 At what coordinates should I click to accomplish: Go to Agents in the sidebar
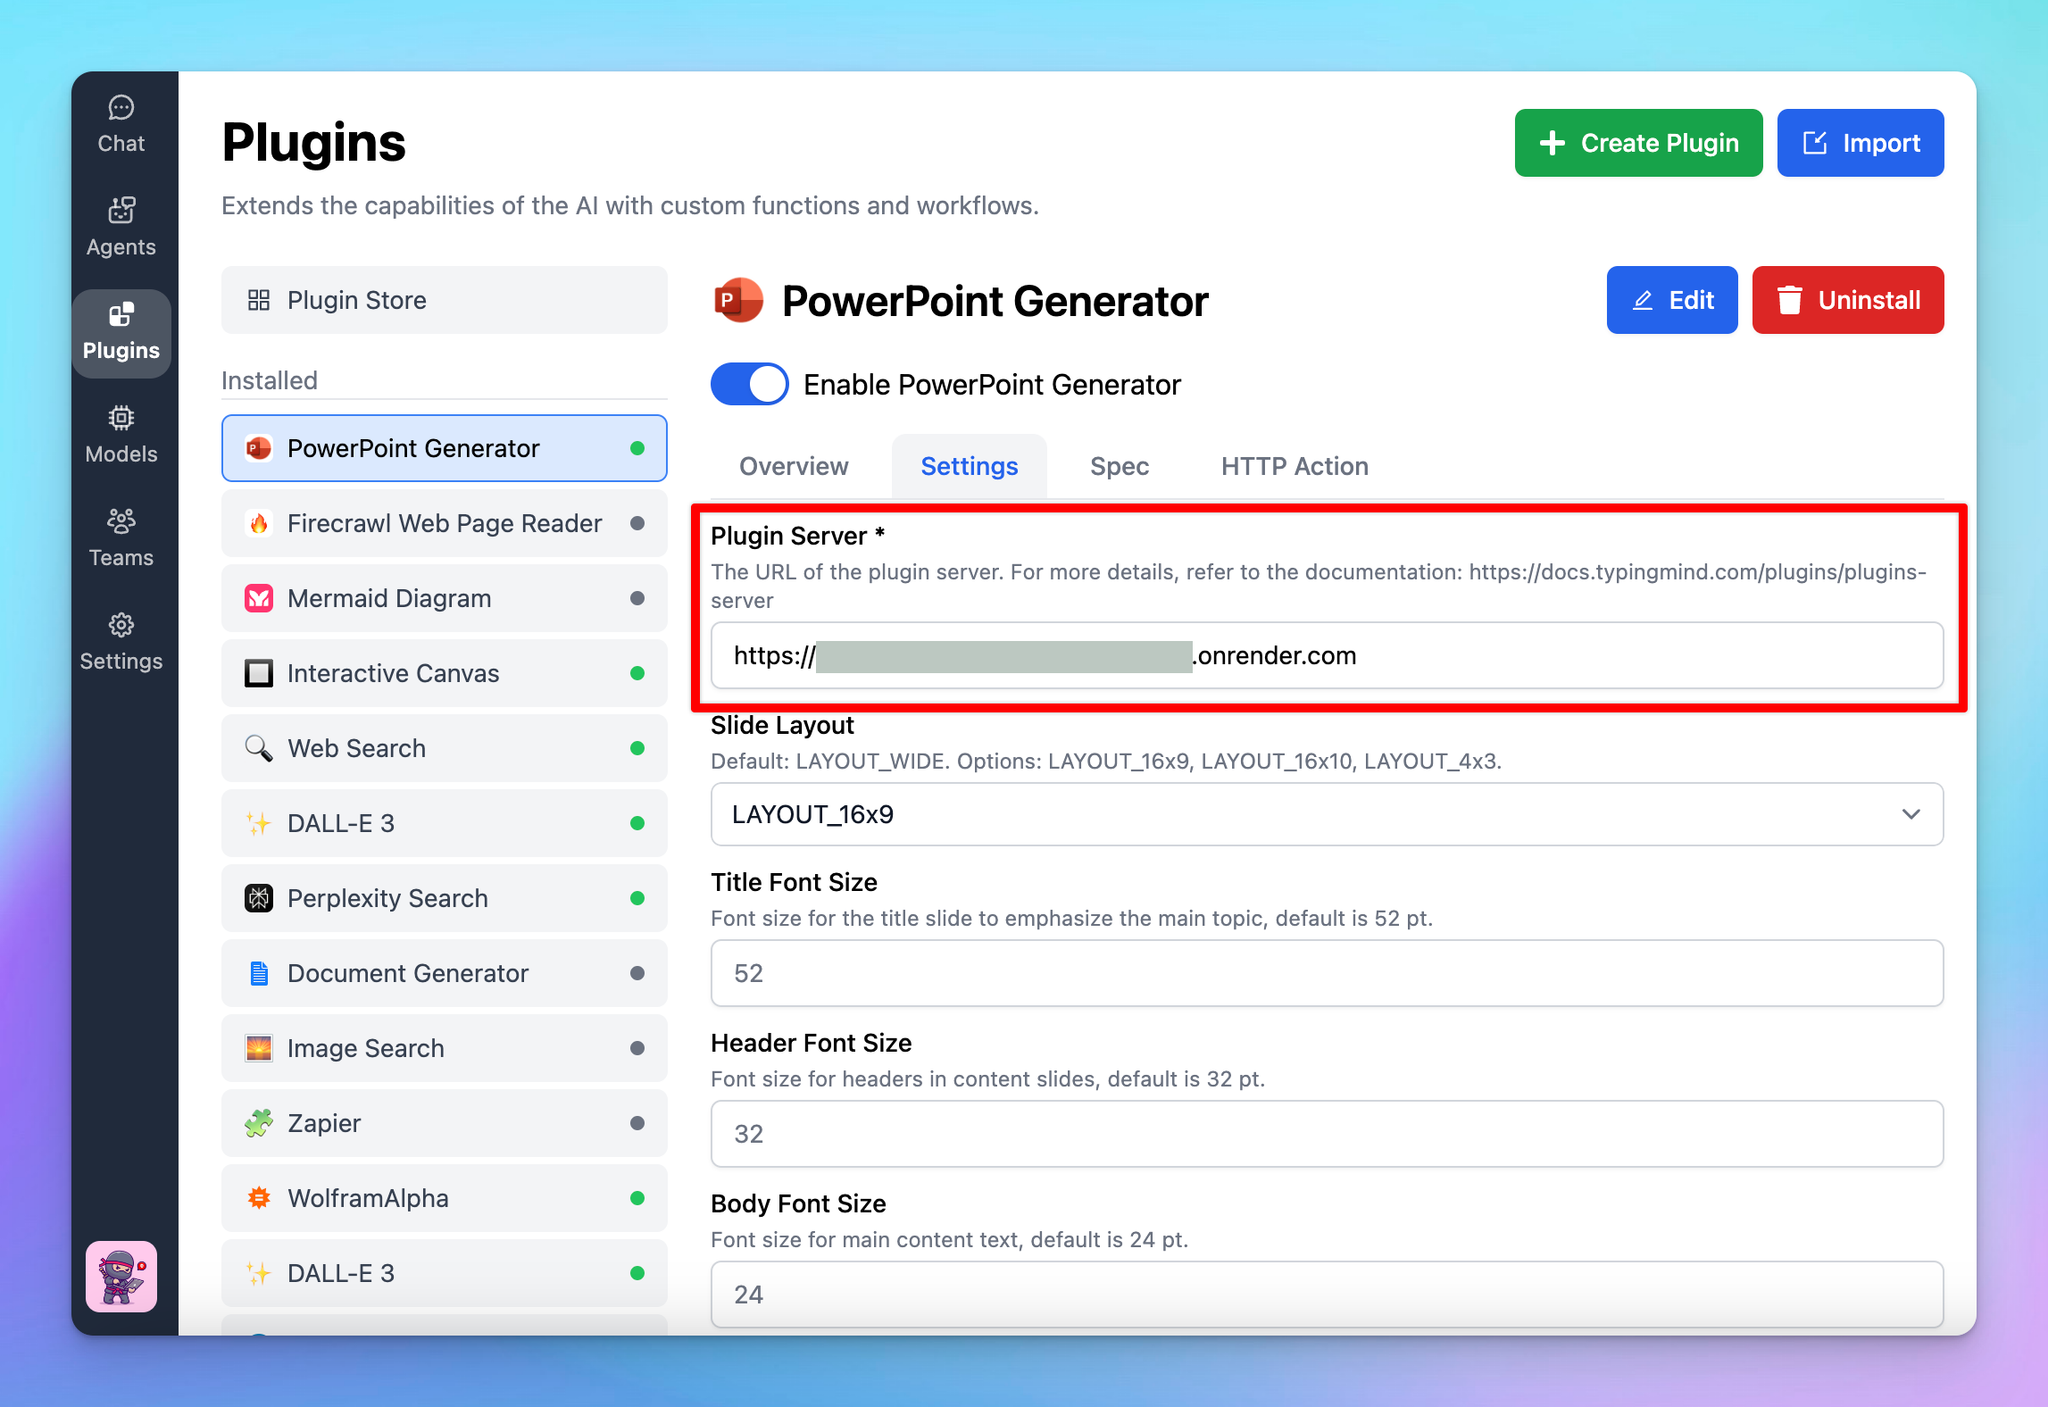point(121,228)
